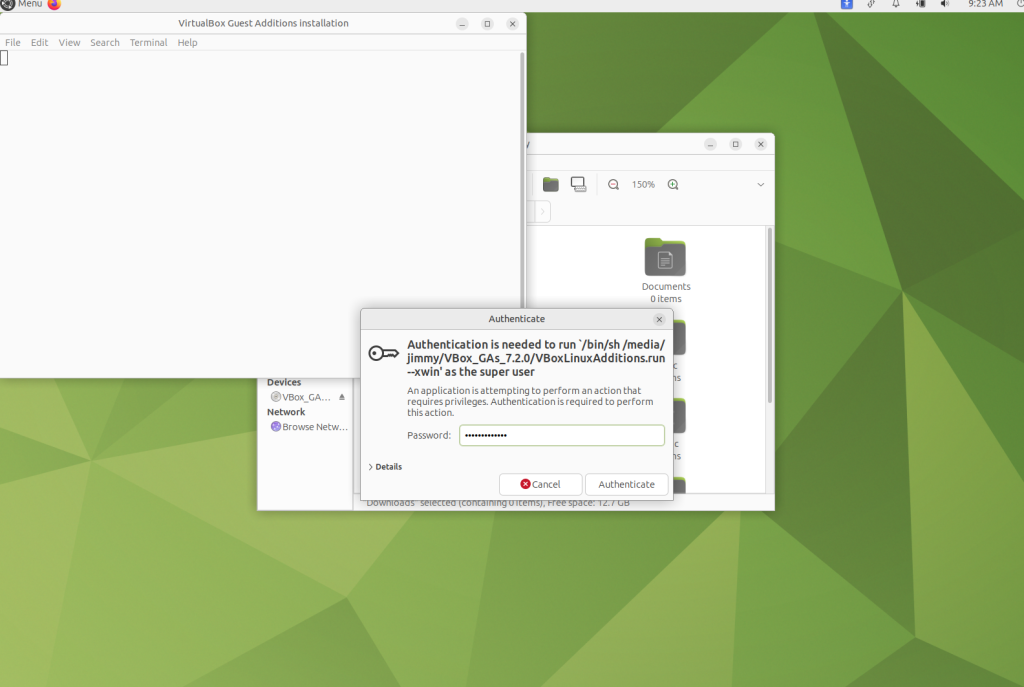This screenshot has width=1024, height=687.
Task: Cancel the authentication prompt
Action: click(x=540, y=485)
